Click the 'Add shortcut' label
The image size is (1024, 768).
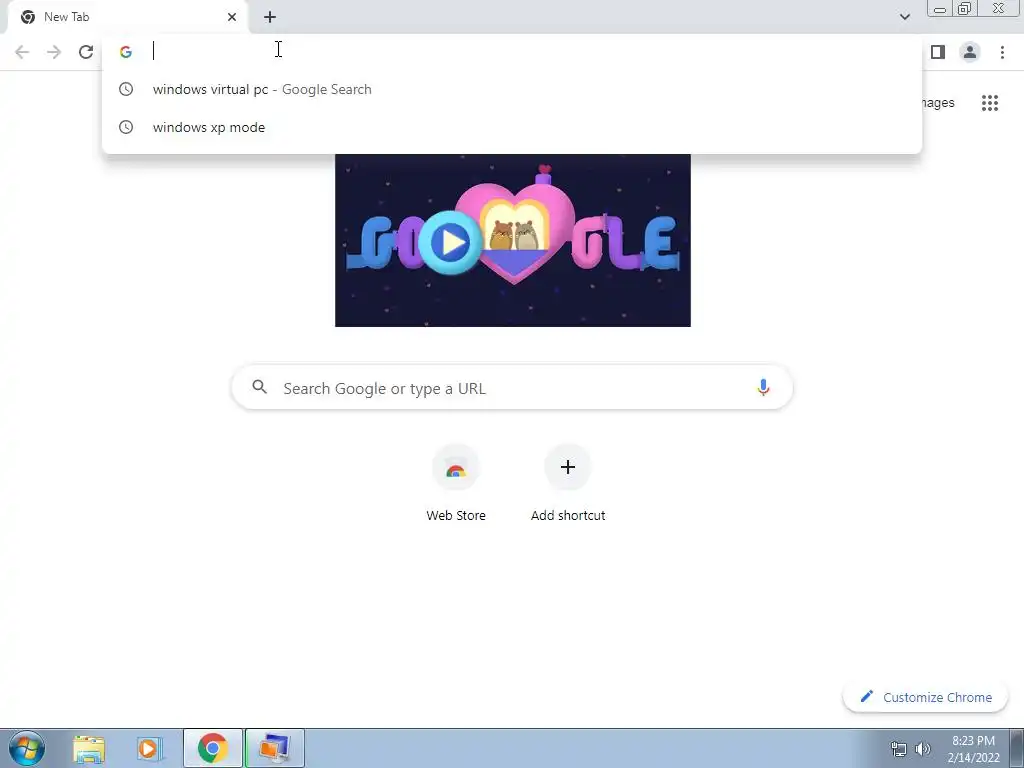pos(568,515)
